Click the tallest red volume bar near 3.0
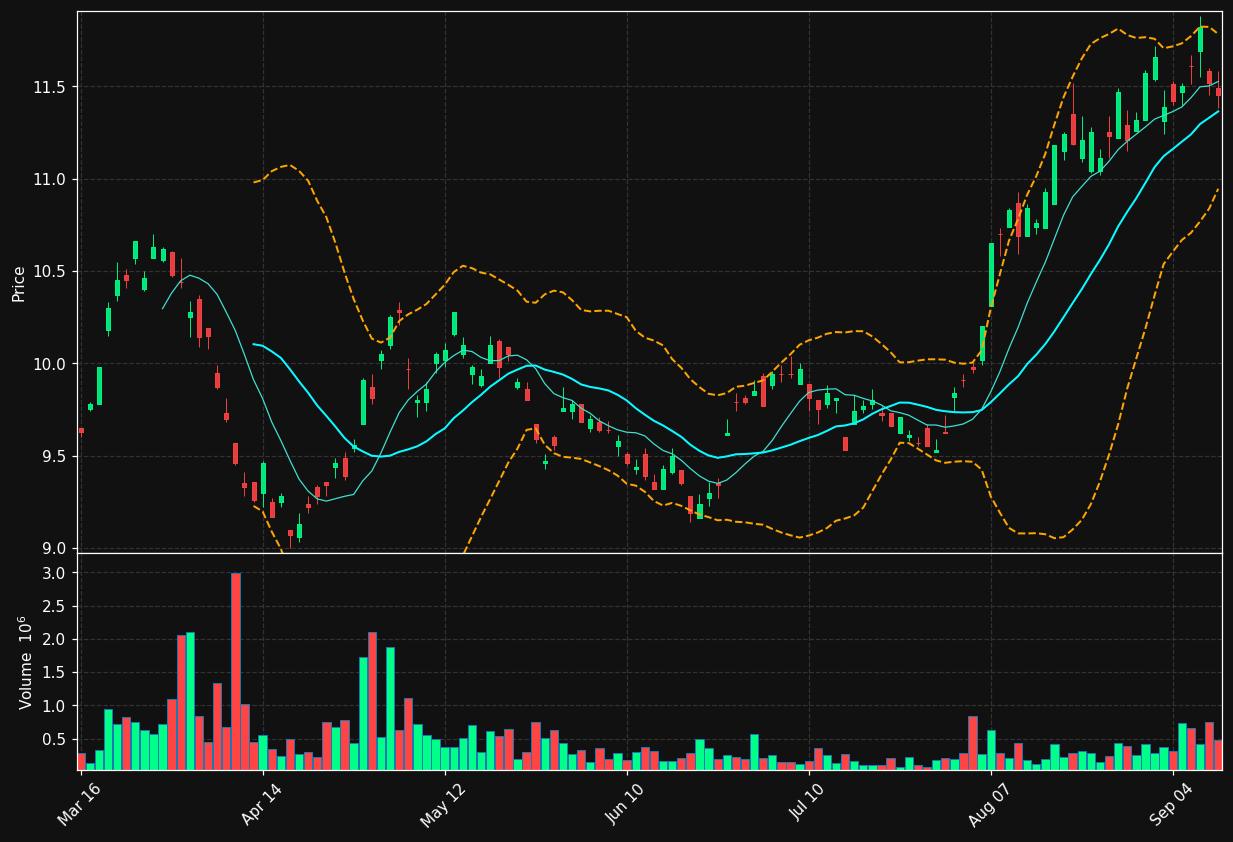Viewport: 1233px width, 842px height. [x=236, y=671]
